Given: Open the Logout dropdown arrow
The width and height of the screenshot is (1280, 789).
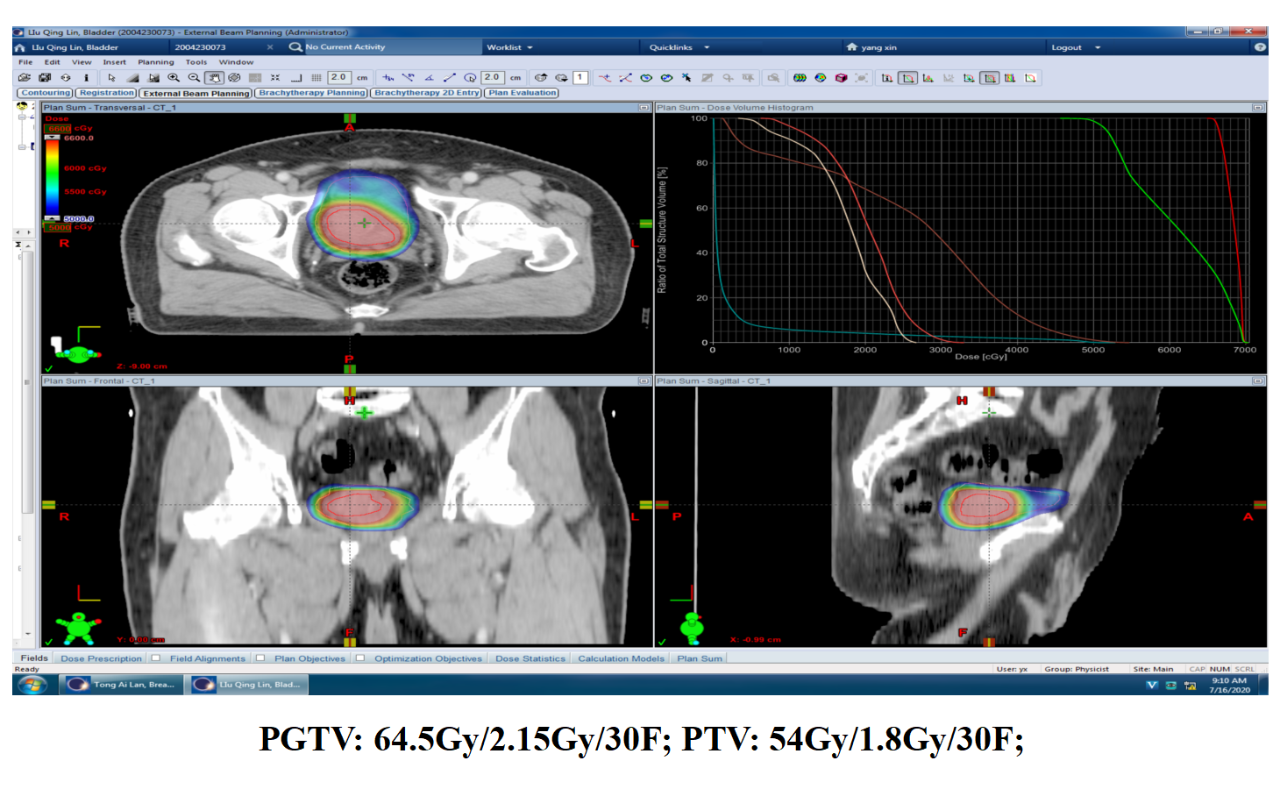Looking at the screenshot, I should 1097,47.
